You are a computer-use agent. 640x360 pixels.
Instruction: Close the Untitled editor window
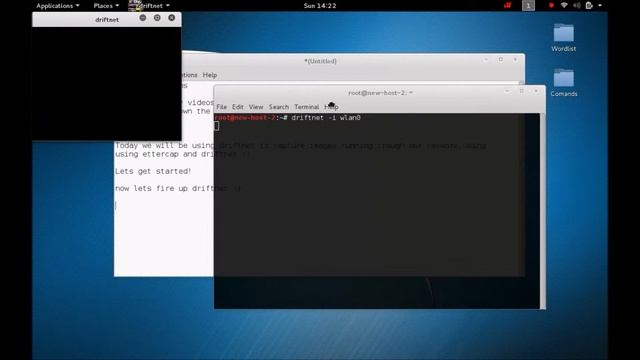[x=515, y=60]
